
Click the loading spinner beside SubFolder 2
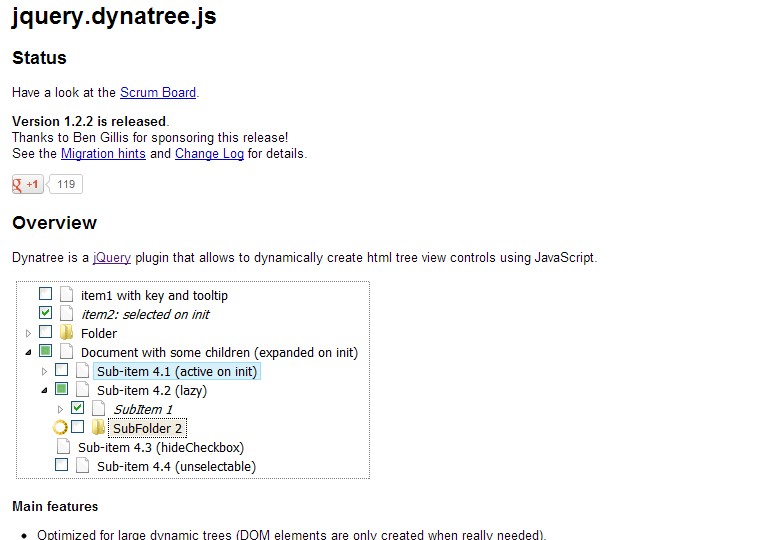[60, 428]
